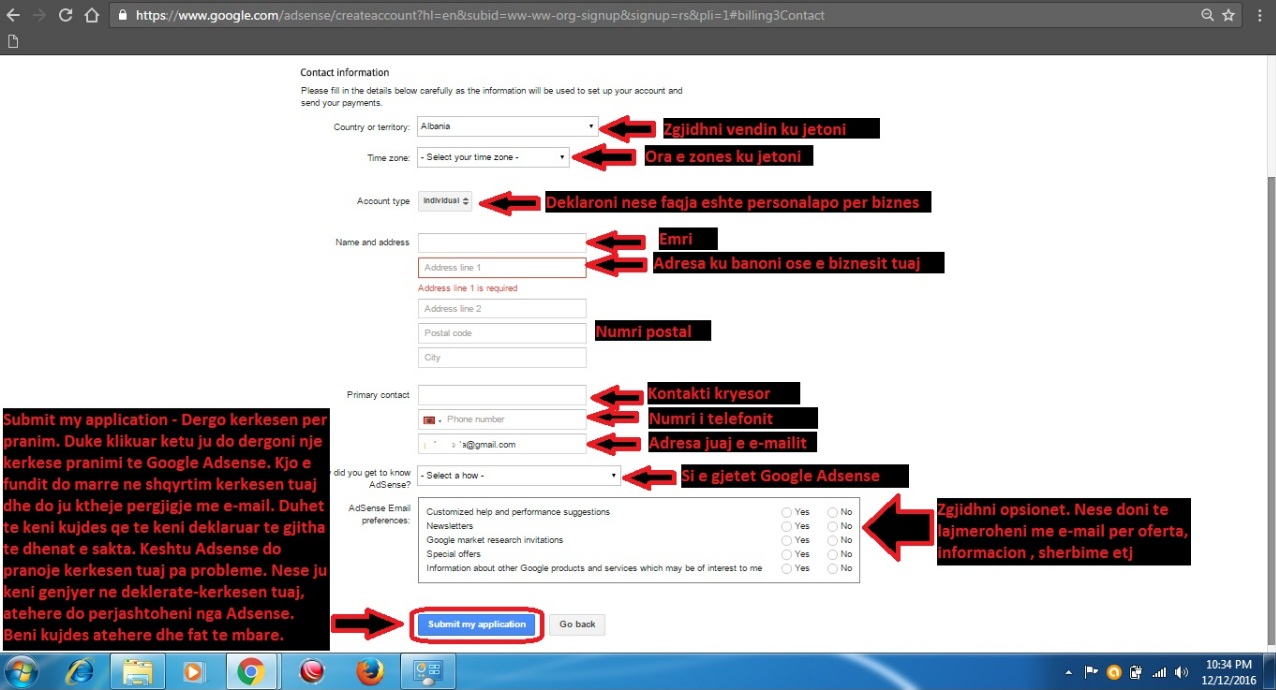Select Yes for Newsletters
Image resolution: width=1276 pixels, height=690 pixels.
pos(787,526)
